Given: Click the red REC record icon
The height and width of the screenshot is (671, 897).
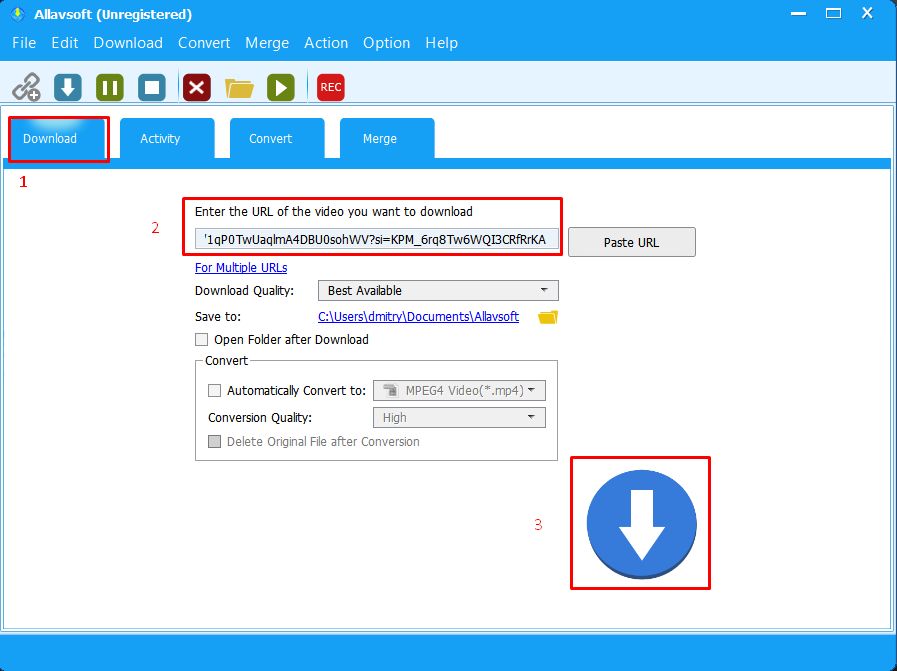Looking at the screenshot, I should coord(331,88).
